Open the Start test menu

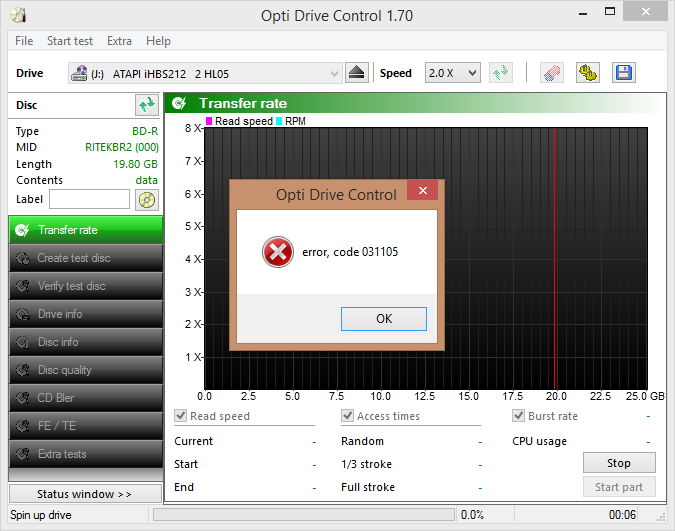pyautogui.click(x=70, y=41)
